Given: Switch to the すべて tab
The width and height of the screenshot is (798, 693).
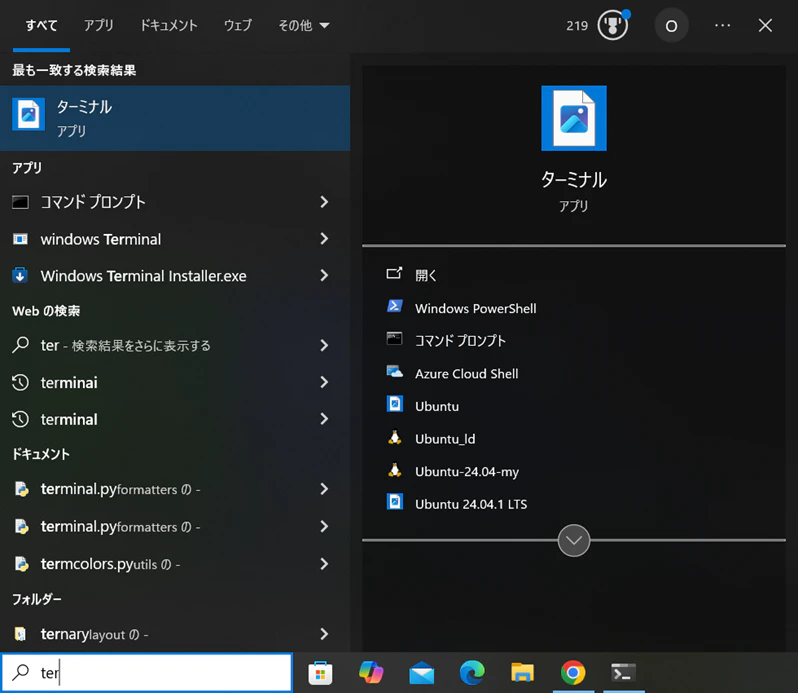Looking at the screenshot, I should 41,25.
